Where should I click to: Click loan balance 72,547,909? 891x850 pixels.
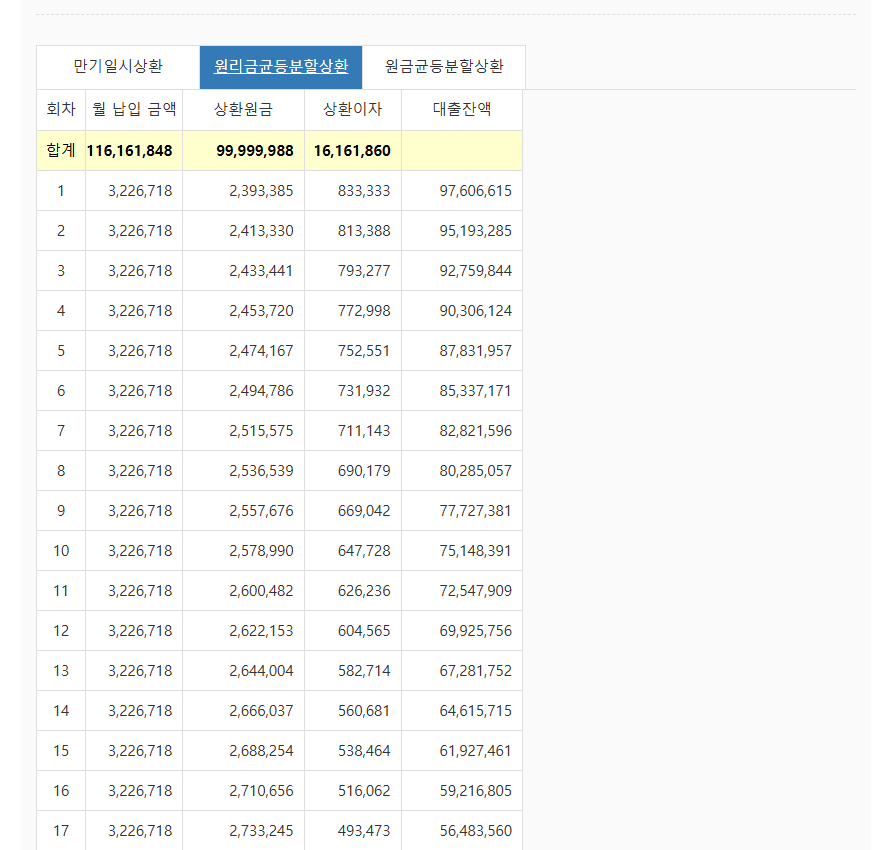476,591
